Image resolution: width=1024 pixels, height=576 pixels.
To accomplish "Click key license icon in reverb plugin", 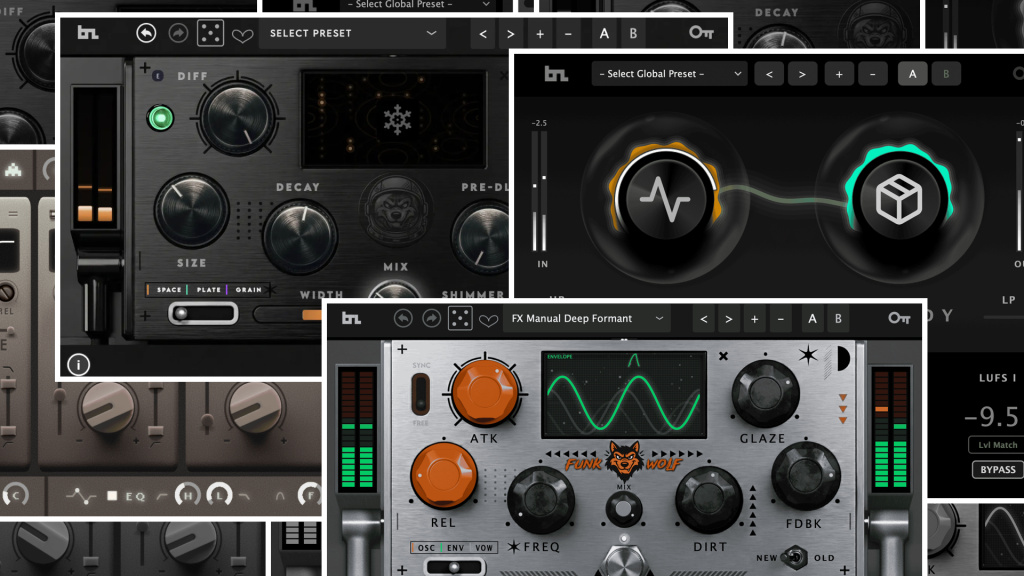I will coord(701,33).
